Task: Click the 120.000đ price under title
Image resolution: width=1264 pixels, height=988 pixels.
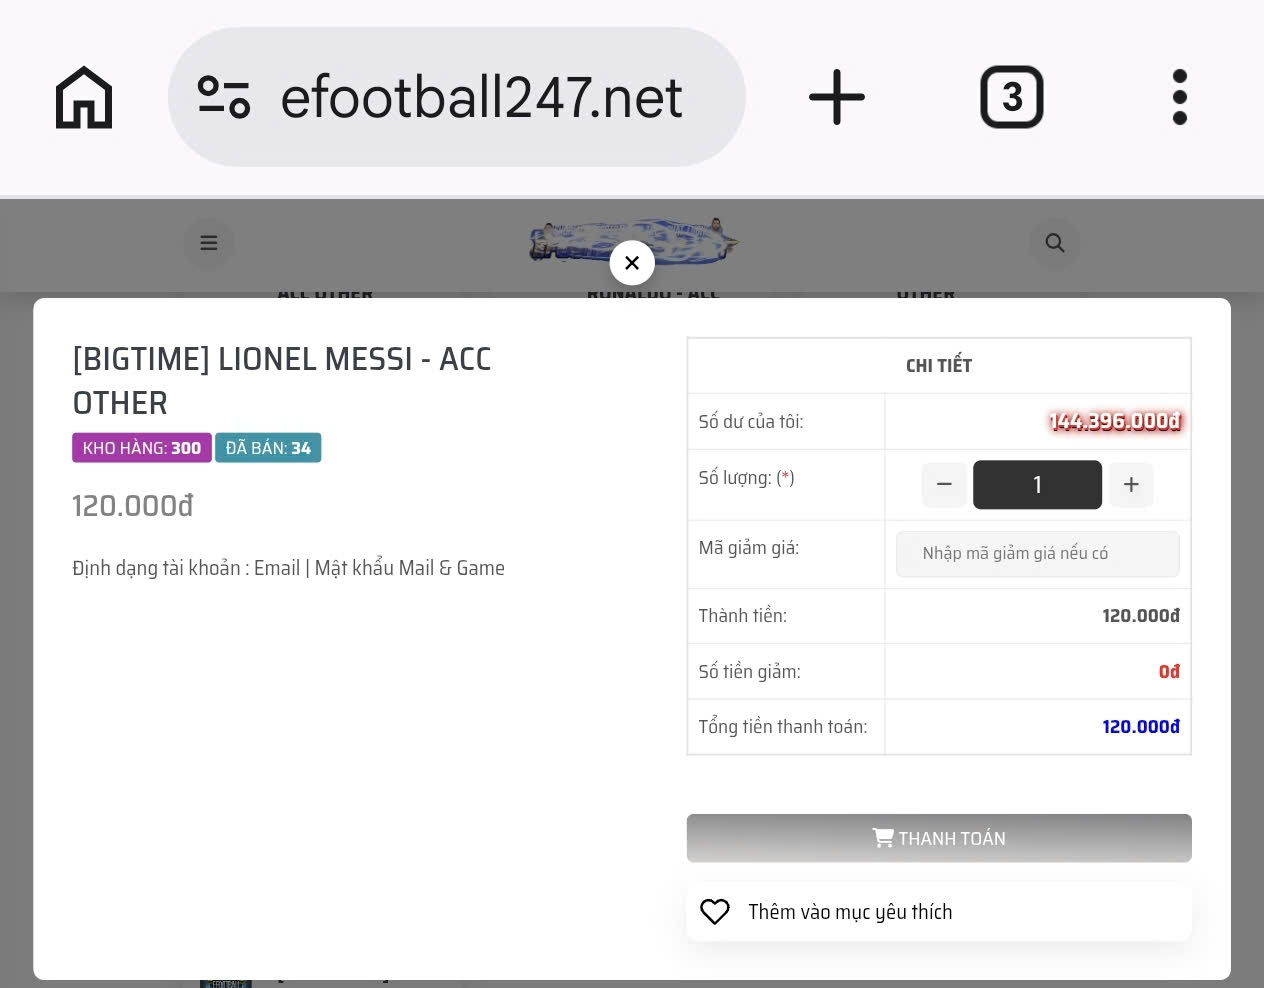Action: 133,506
